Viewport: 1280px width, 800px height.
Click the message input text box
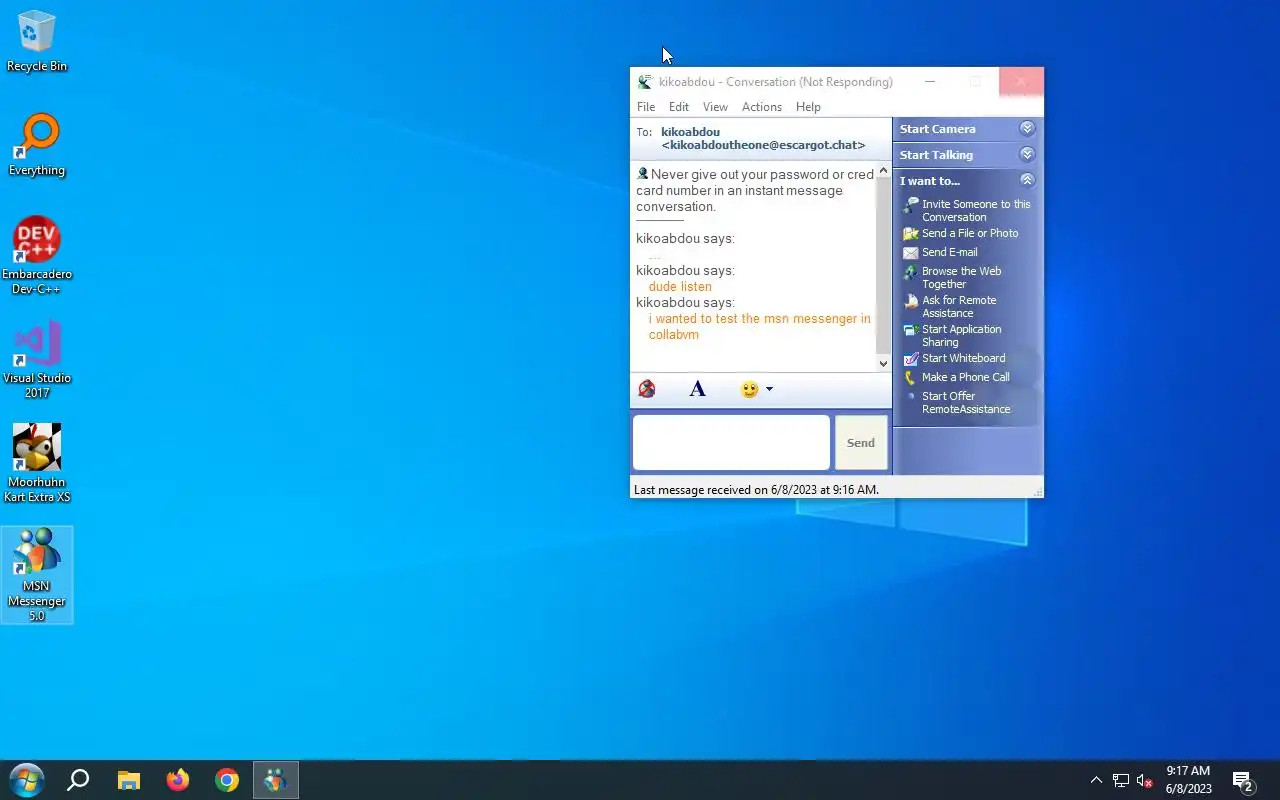click(731, 442)
